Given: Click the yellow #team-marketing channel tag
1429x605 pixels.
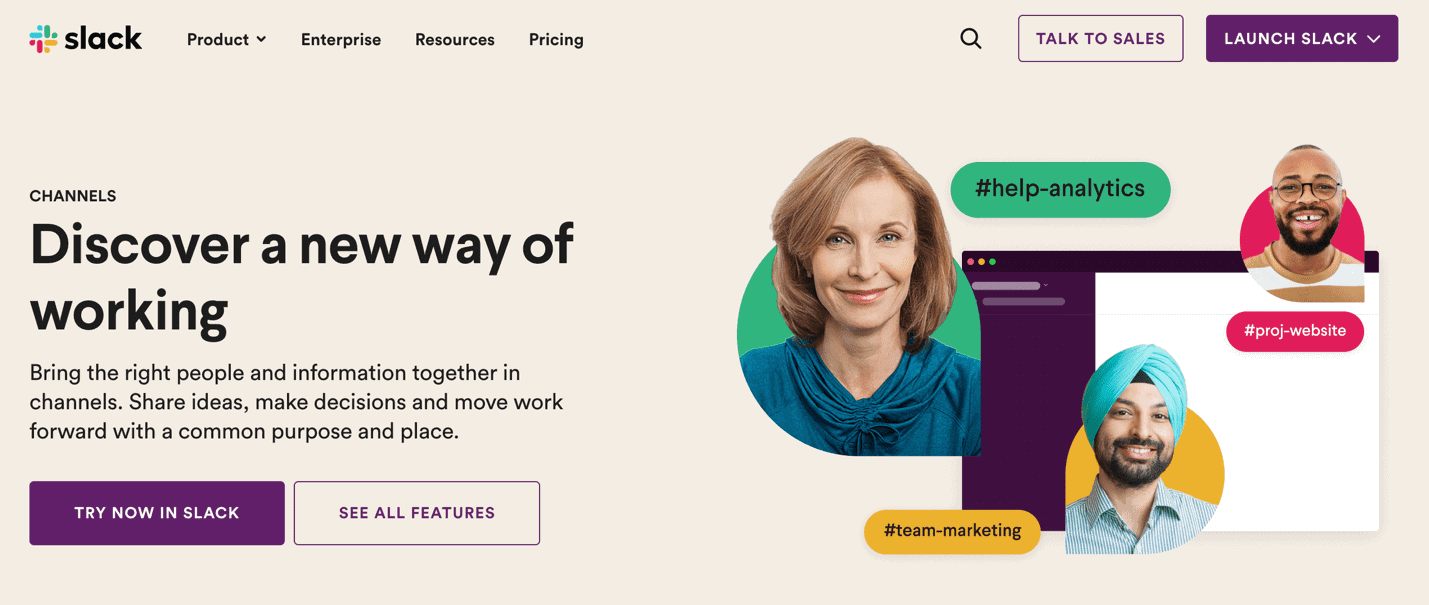Looking at the screenshot, I should (x=952, y=530).
